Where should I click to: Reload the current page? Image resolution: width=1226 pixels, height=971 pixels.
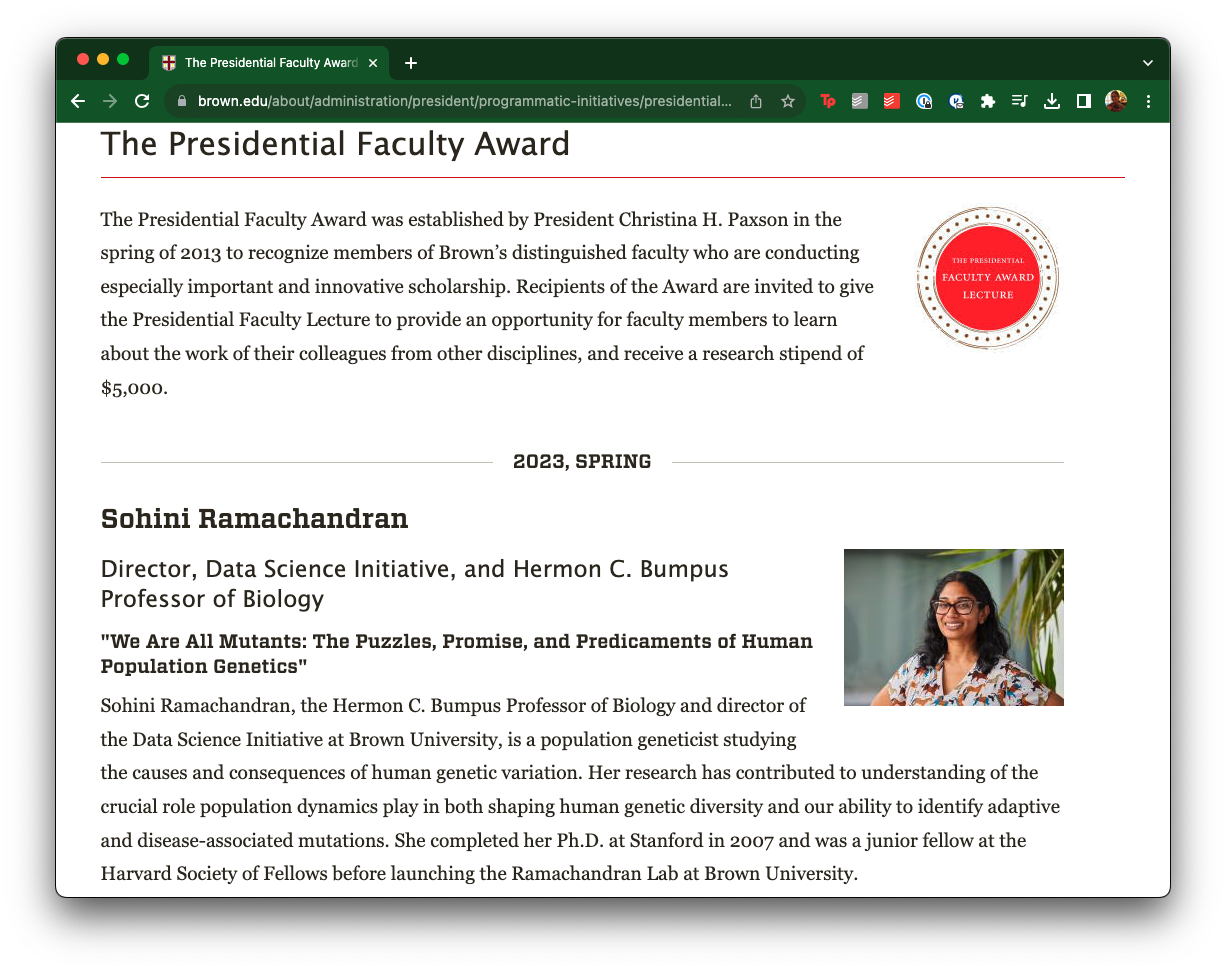pyautogui.click(x=142, y=101)
